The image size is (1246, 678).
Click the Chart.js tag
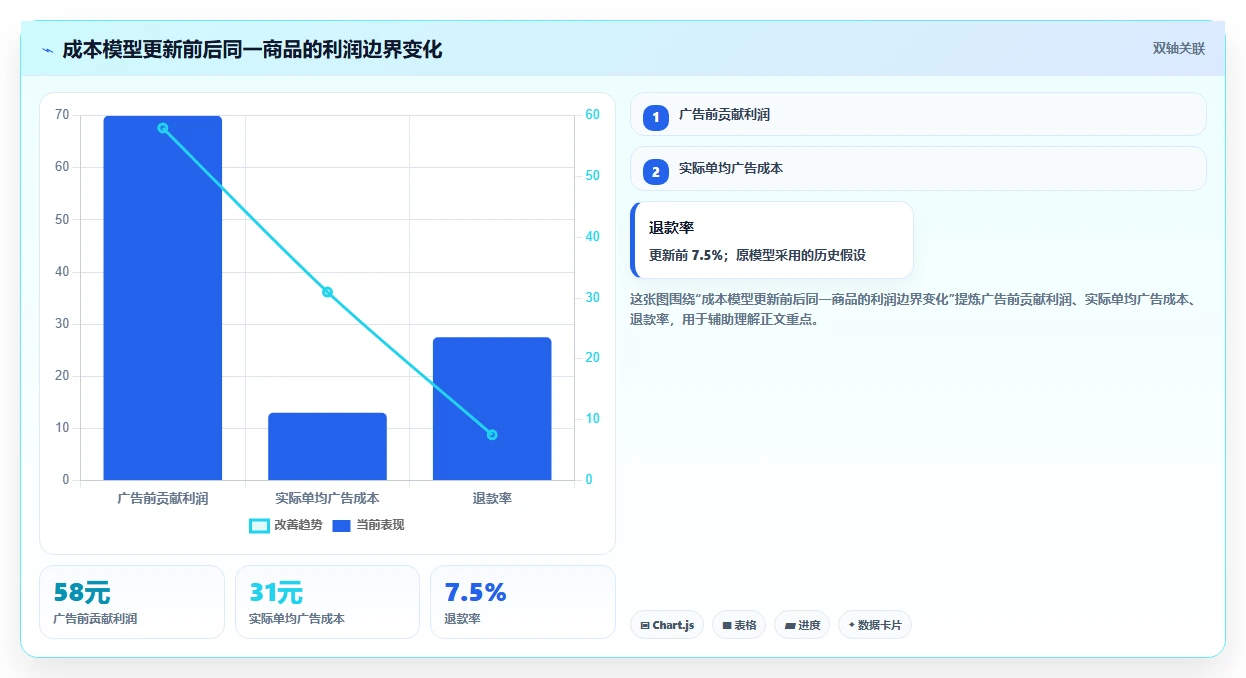click(x=667, y=625)
